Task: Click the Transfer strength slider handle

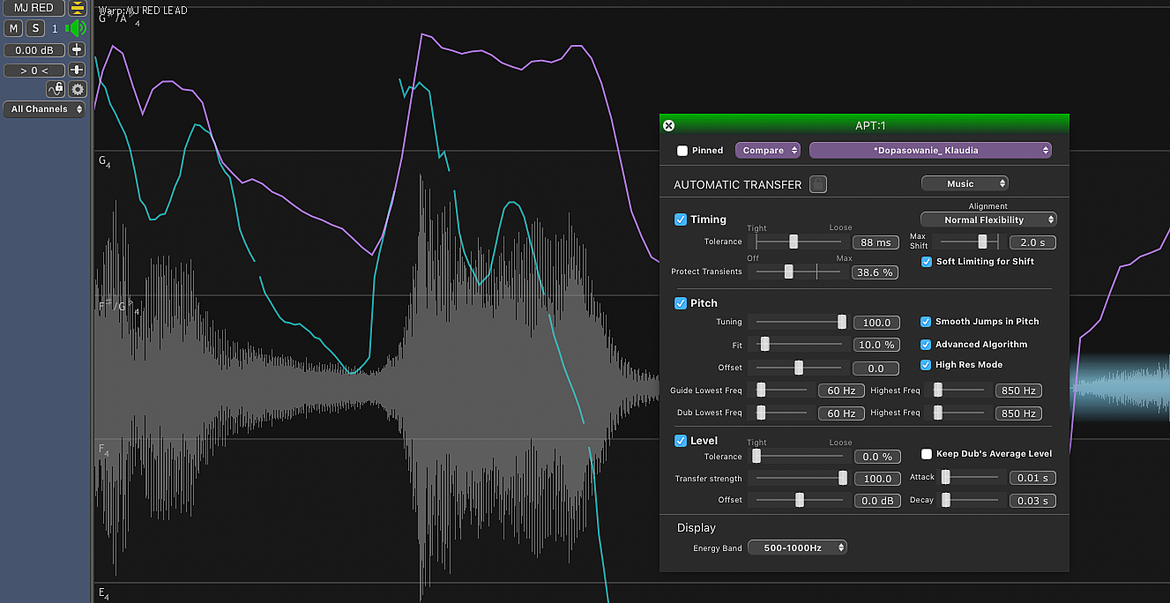Action: [842, 478]
